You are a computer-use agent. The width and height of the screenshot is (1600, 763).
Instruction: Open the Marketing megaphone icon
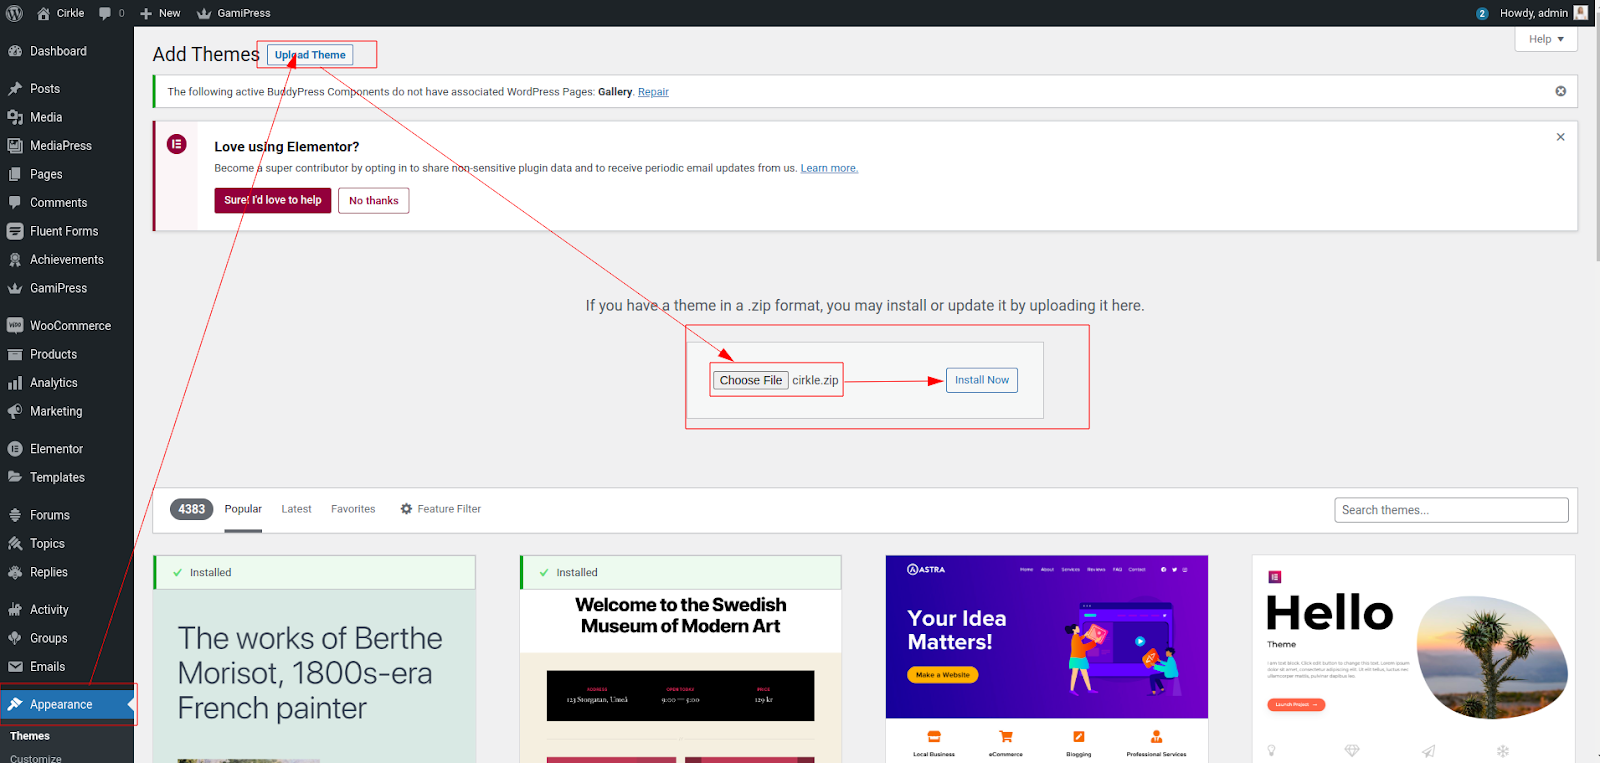click(15, 411)
